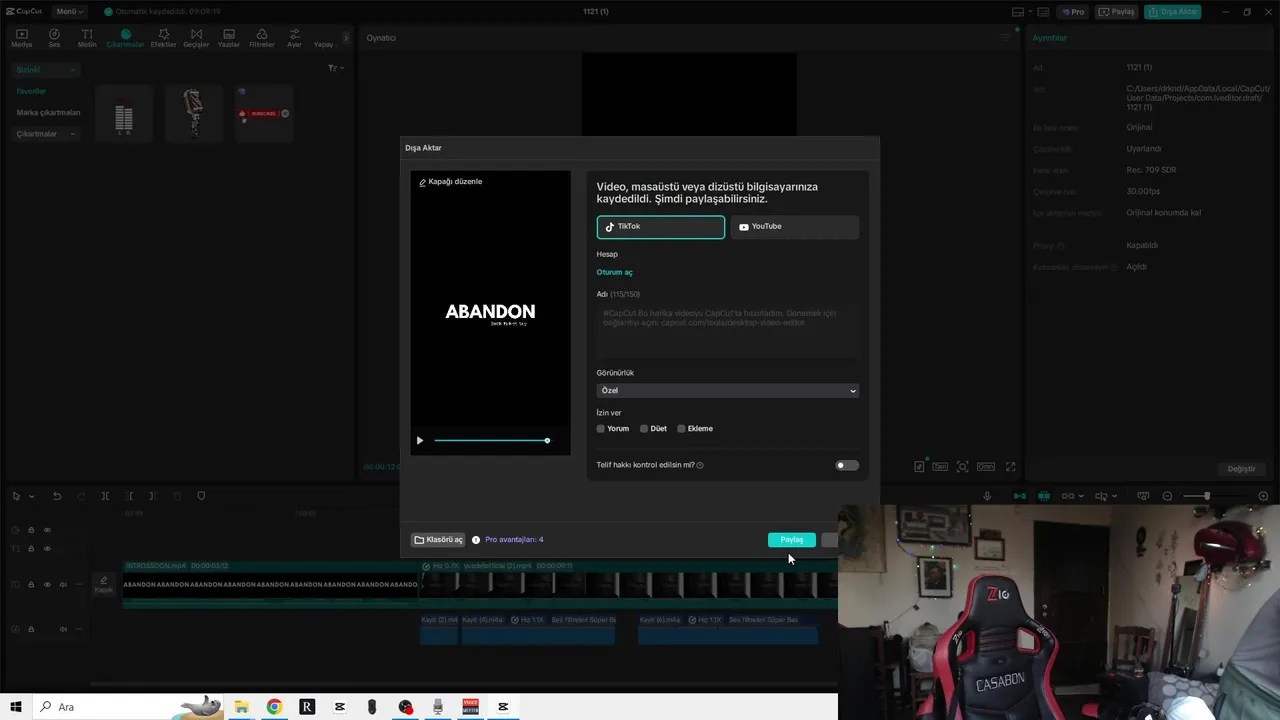This screenshot has height=720, width=1280.
Task: Select Favoriler in the sticker sidebar
Action: point(31,91)
